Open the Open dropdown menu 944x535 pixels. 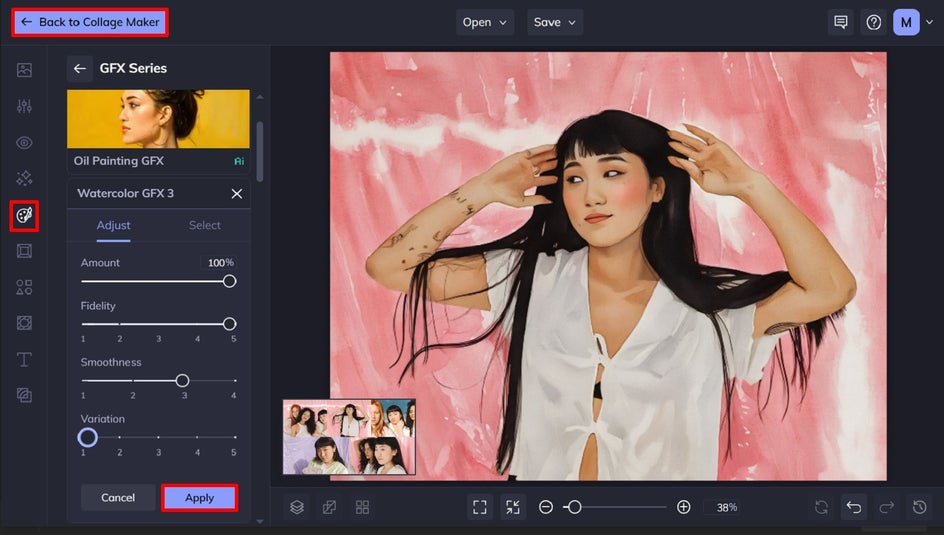point(485,22)
